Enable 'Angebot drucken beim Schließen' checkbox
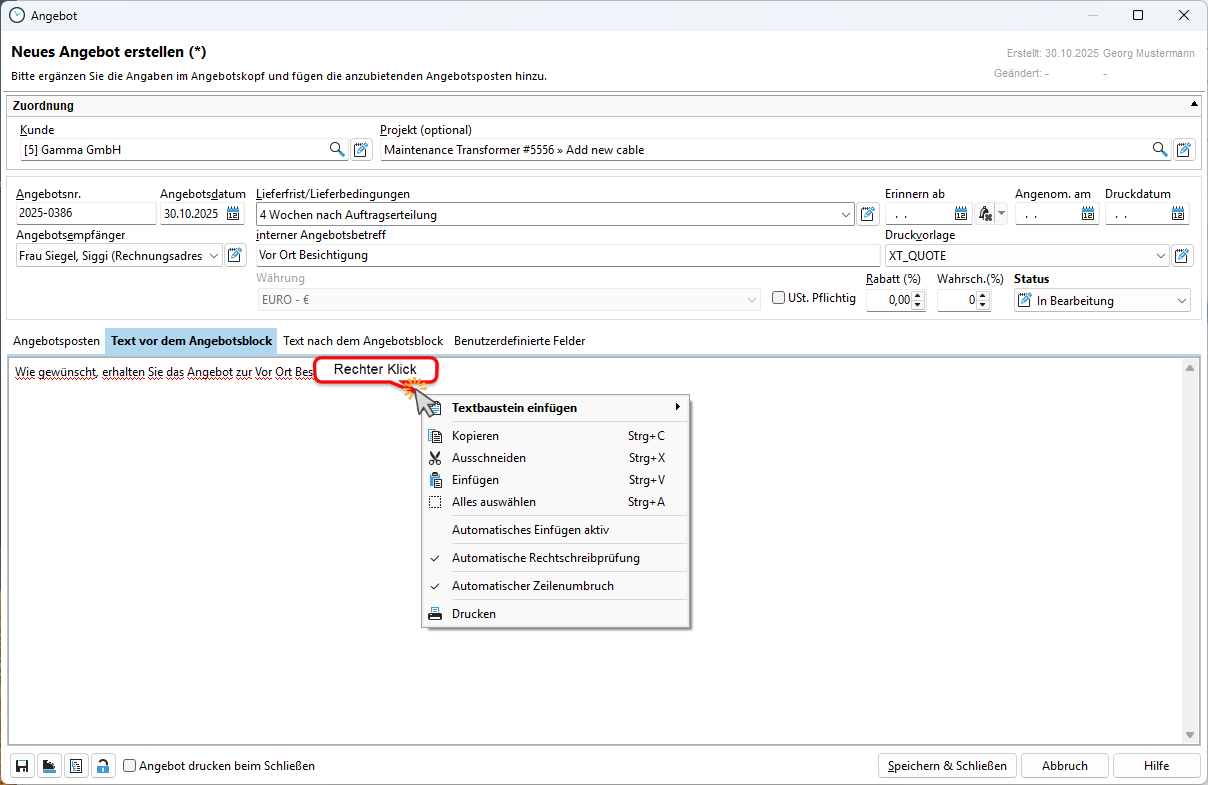Screen dimensions: 1208x785 tap(130, 766)
